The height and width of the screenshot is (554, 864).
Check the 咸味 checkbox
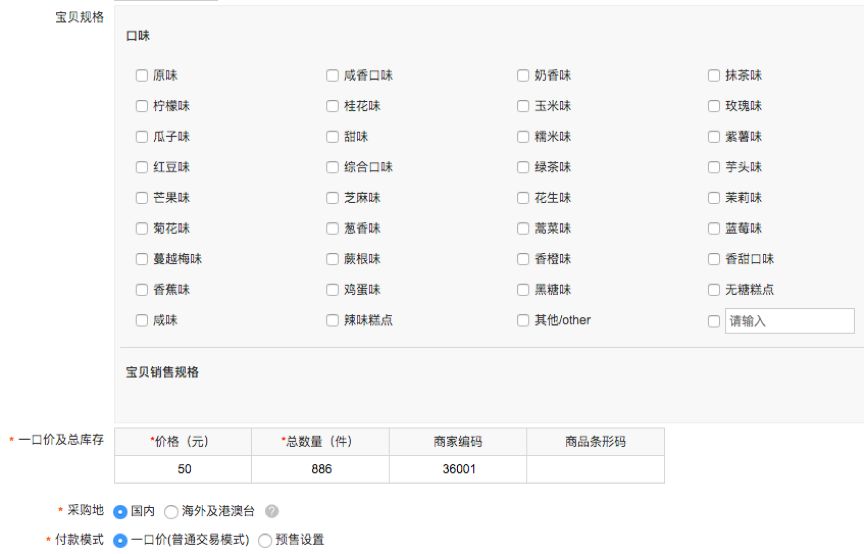click(142, 320)
